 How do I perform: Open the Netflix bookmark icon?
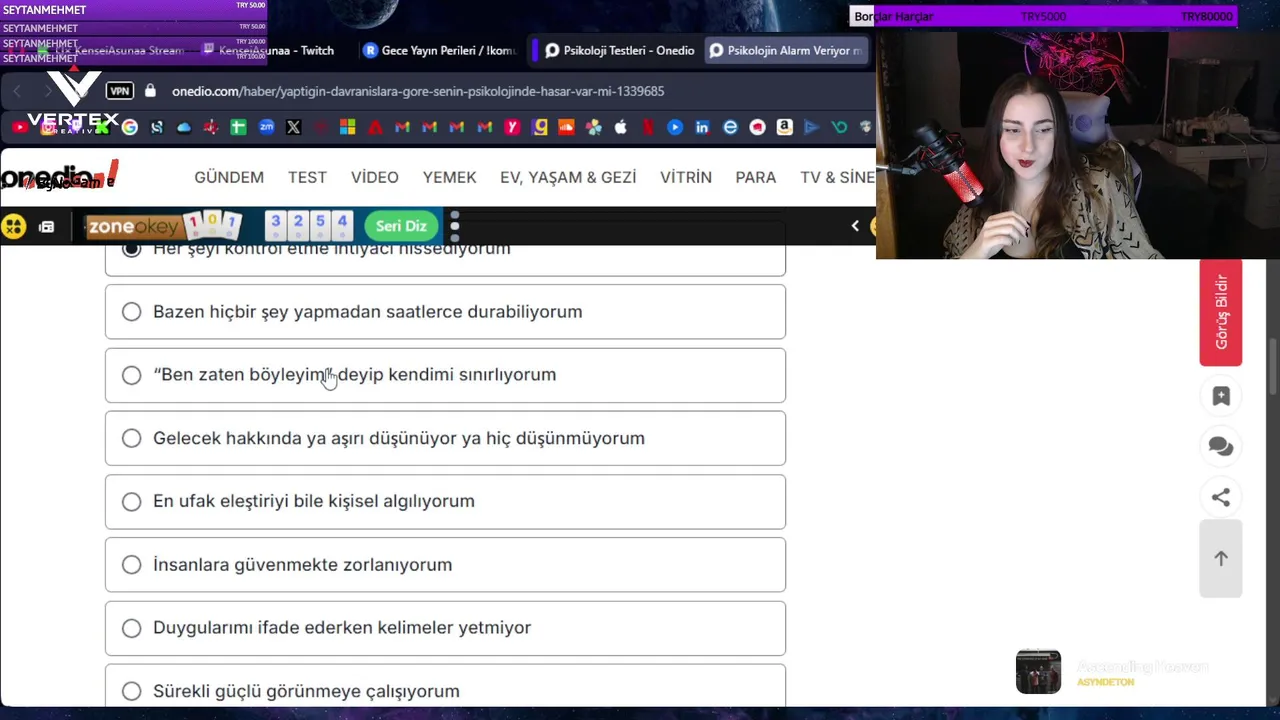[648, 127]
